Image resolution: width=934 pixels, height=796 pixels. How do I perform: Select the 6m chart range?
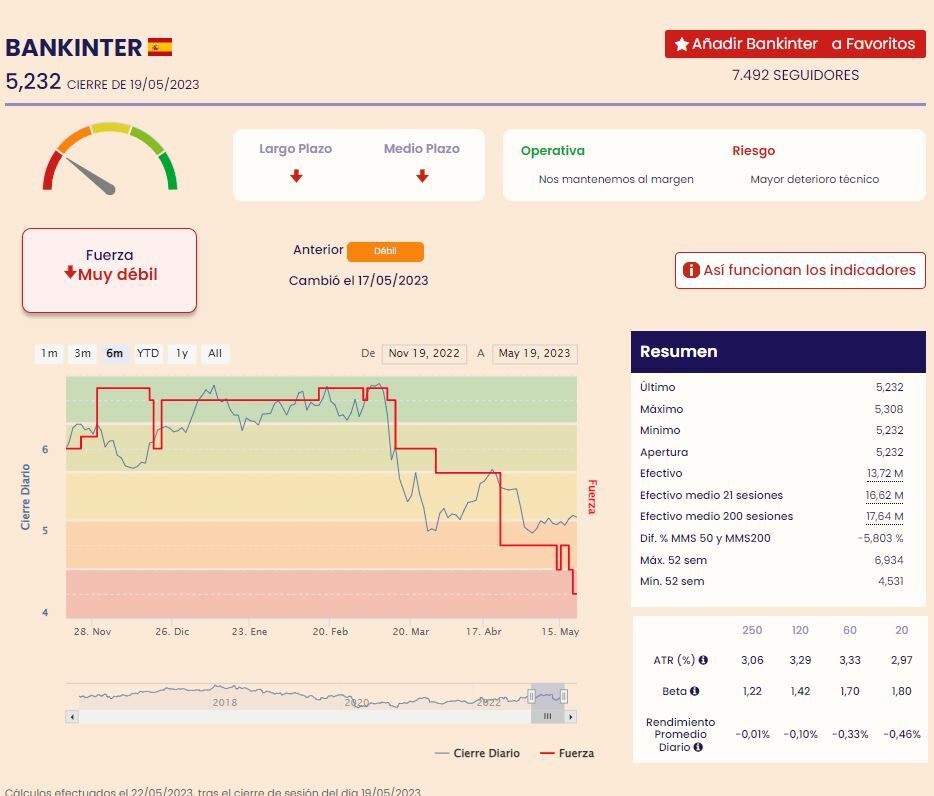[x=114, y=353]
